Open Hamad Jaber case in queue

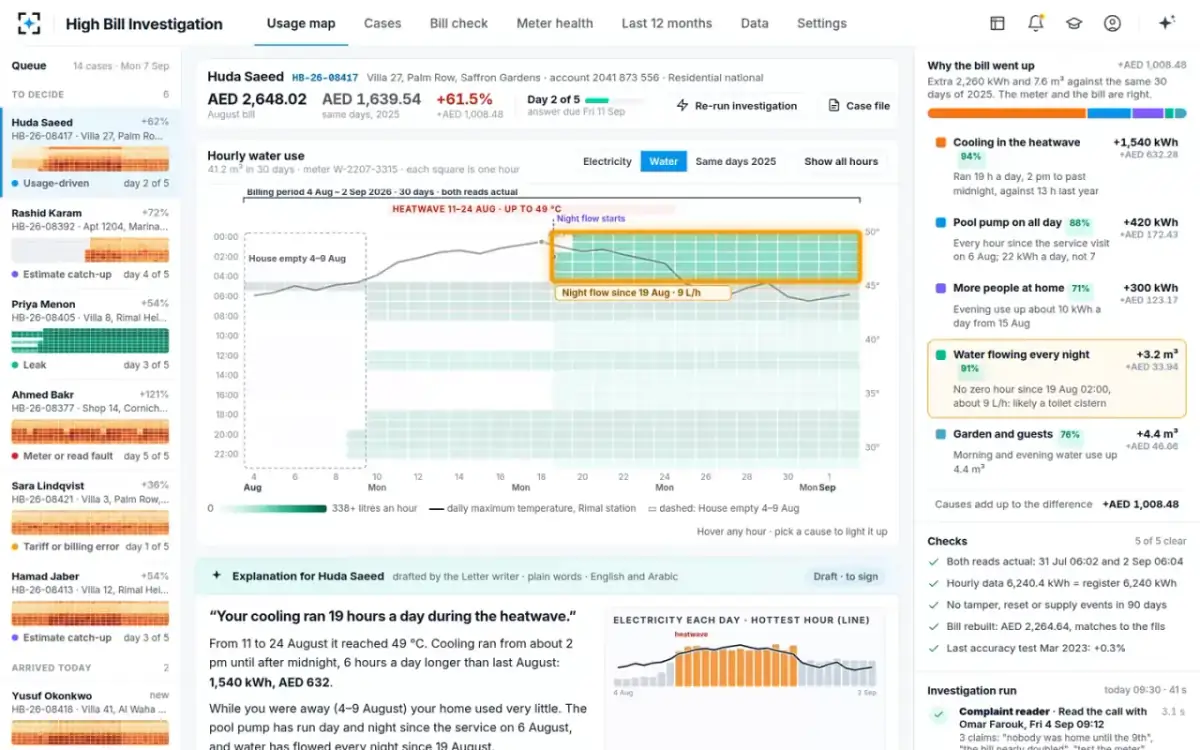tap(90, 607)
